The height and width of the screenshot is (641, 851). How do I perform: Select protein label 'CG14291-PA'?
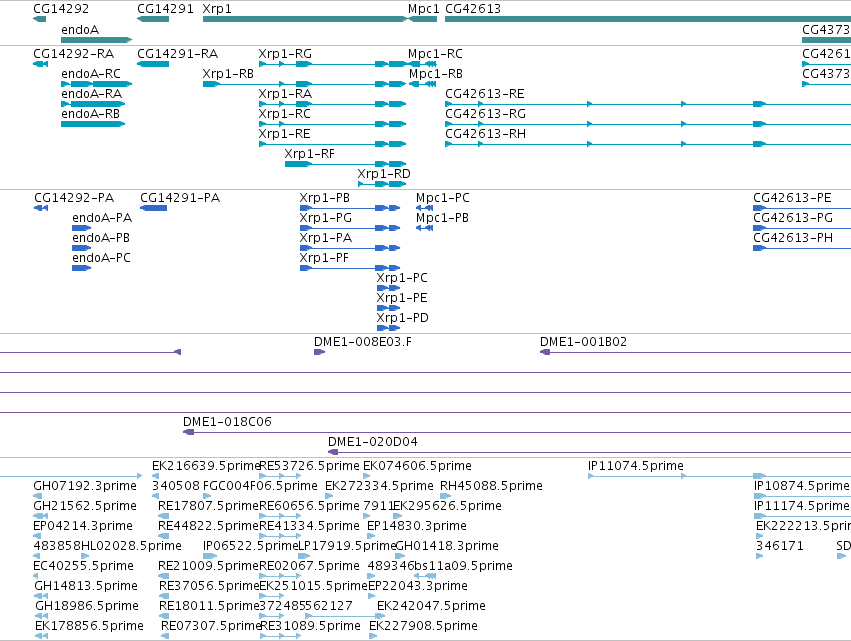point(180,198)
